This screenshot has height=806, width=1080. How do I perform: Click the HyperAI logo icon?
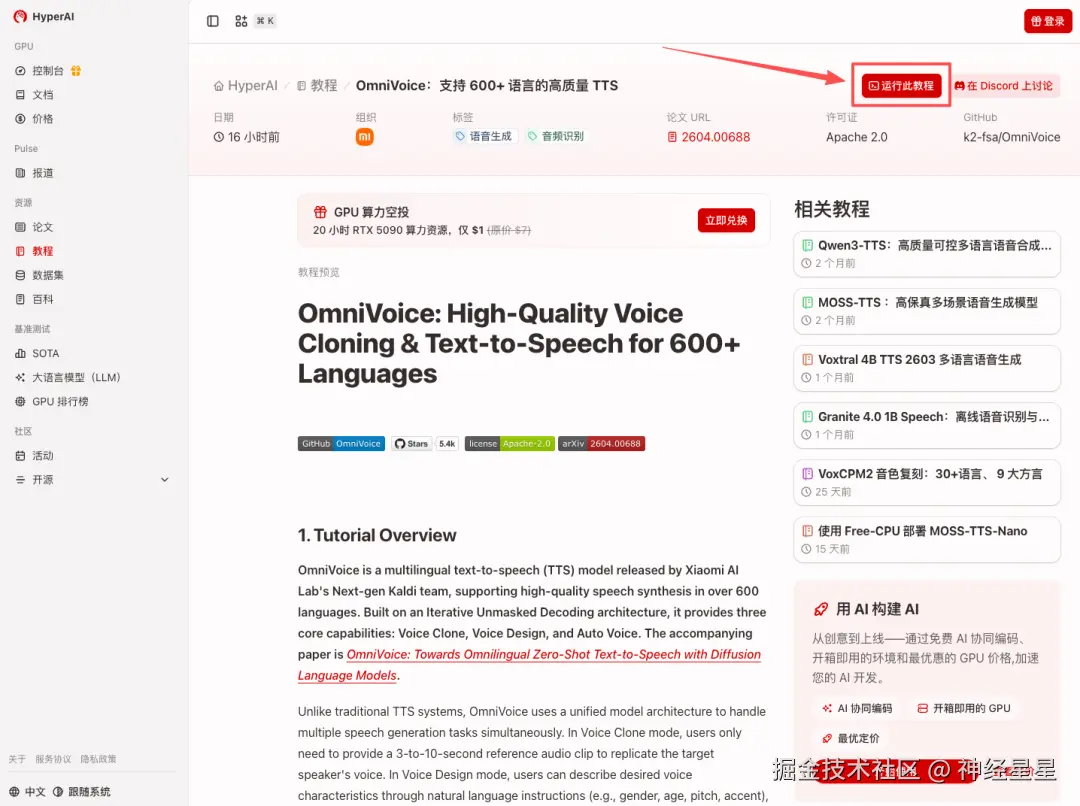[20, 17]
